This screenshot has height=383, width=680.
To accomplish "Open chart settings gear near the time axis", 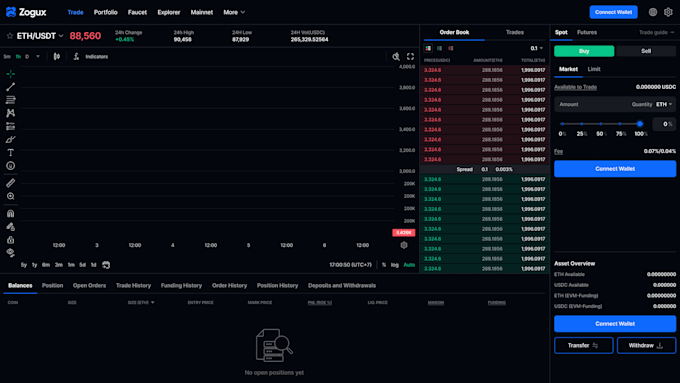I will tap(404, 245).
